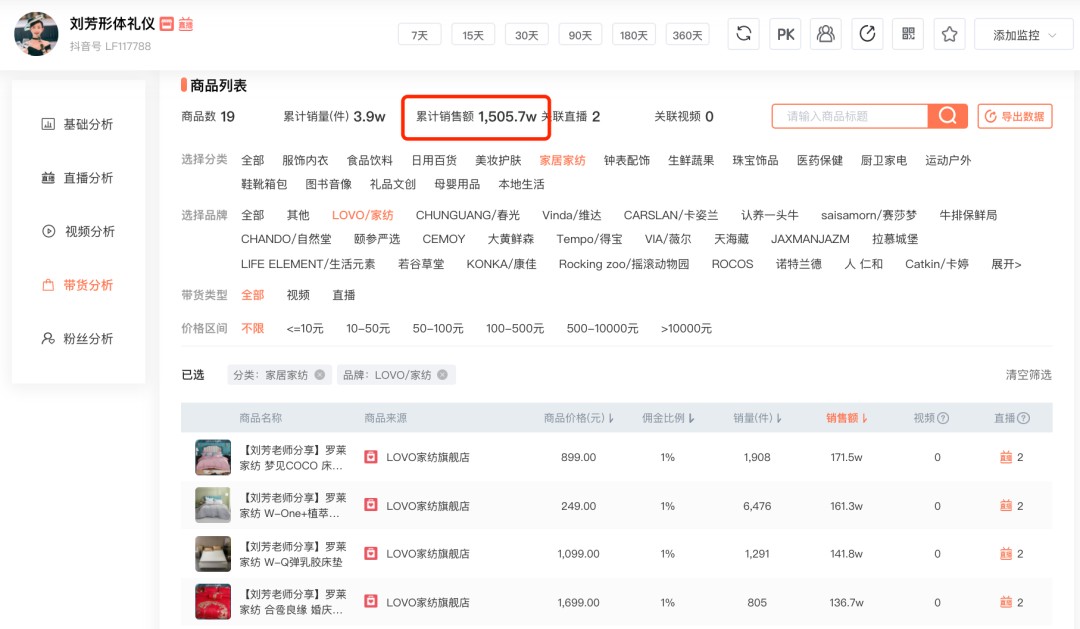The image size is (1080, 629).
Task: Open the 添加监控 dropdown
Action: pyautogui.click(x=1024, y=34)
